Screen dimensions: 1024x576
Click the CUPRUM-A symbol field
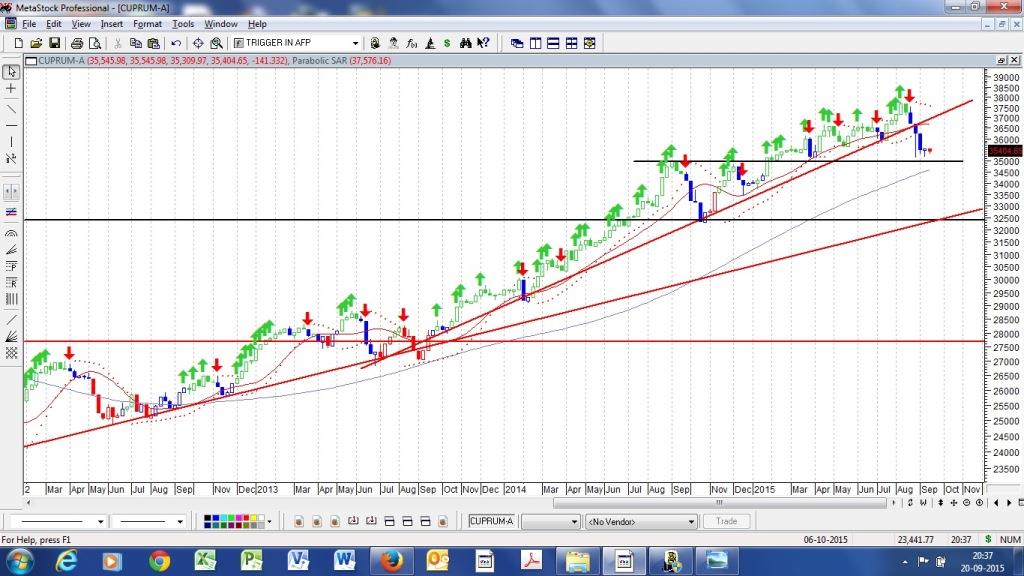(x=491, y=521)
